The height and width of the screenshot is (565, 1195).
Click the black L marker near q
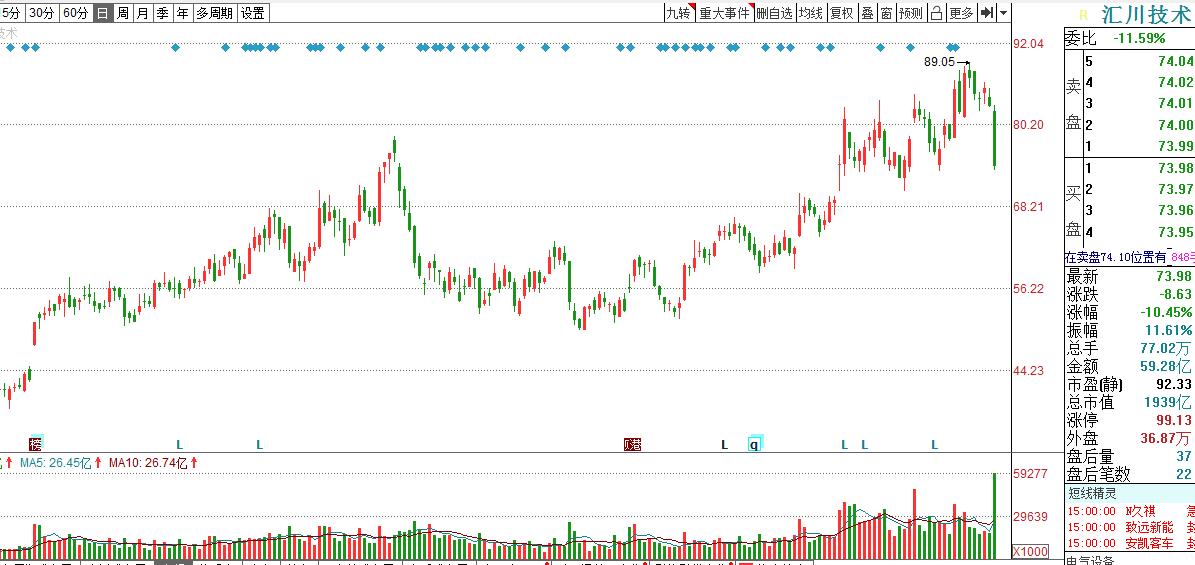tap(726, 445)
